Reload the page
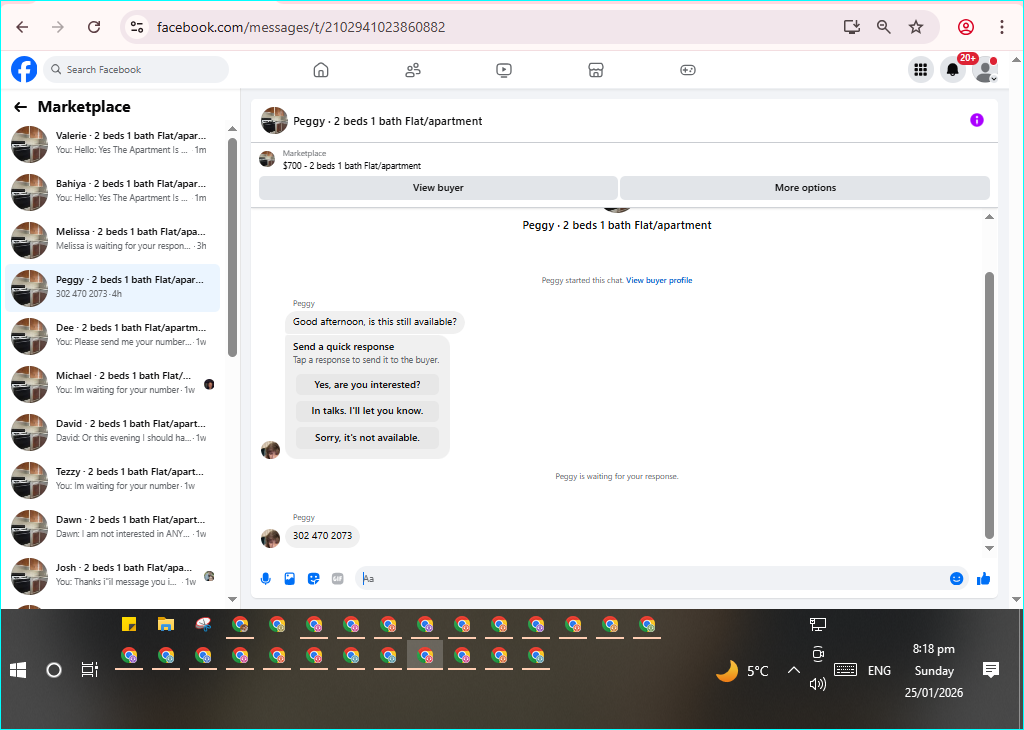Image resolution: width=1024 pixels, height=730 pixels. 94,27
